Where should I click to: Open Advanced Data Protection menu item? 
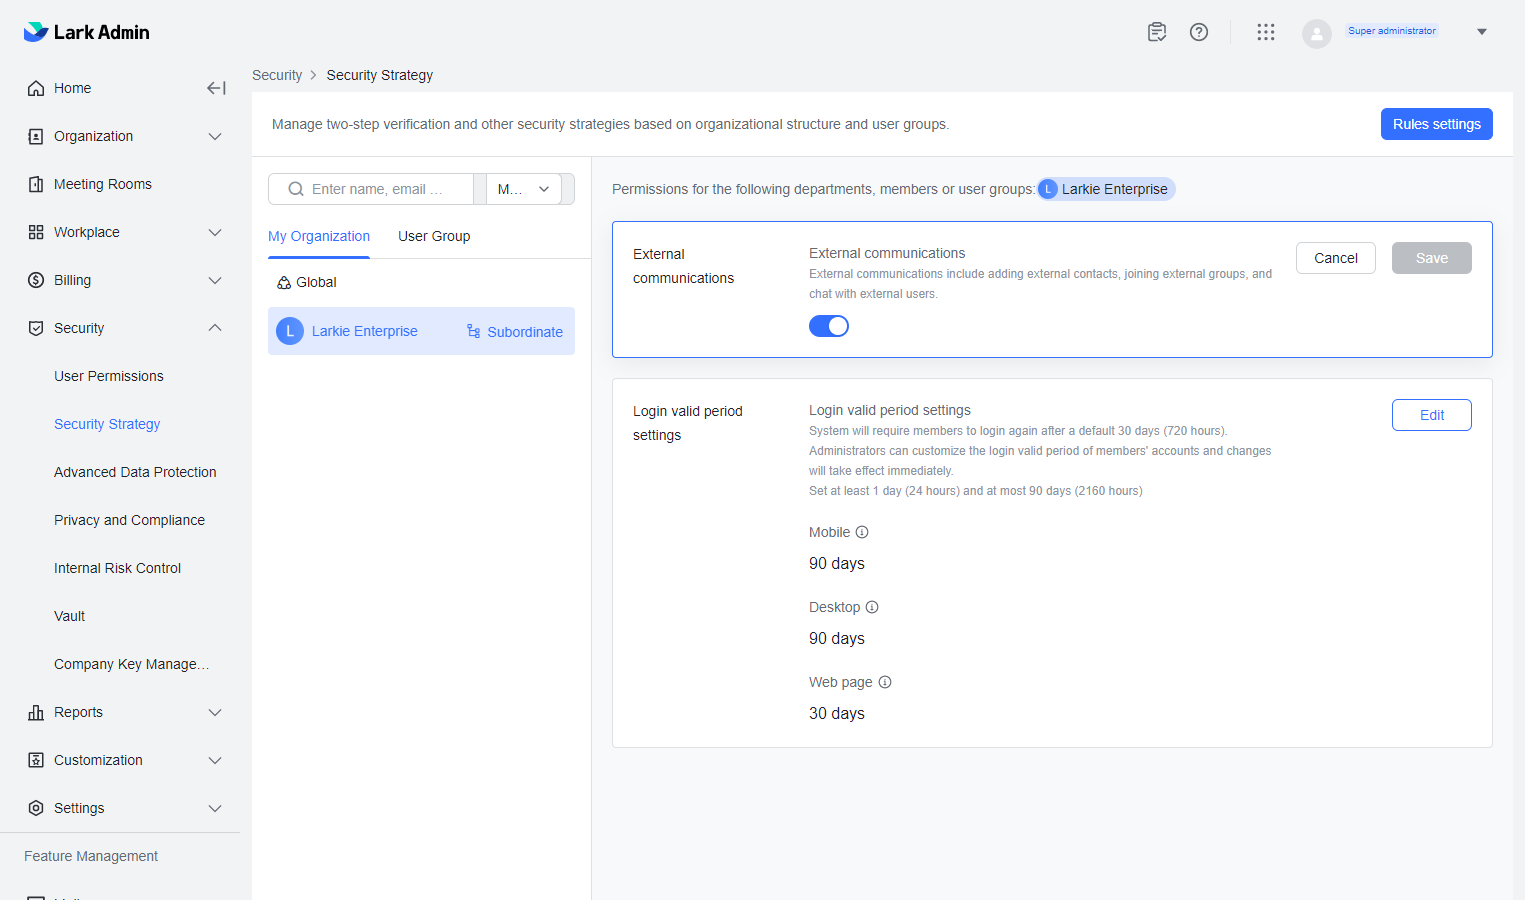(x=135, y=472)
